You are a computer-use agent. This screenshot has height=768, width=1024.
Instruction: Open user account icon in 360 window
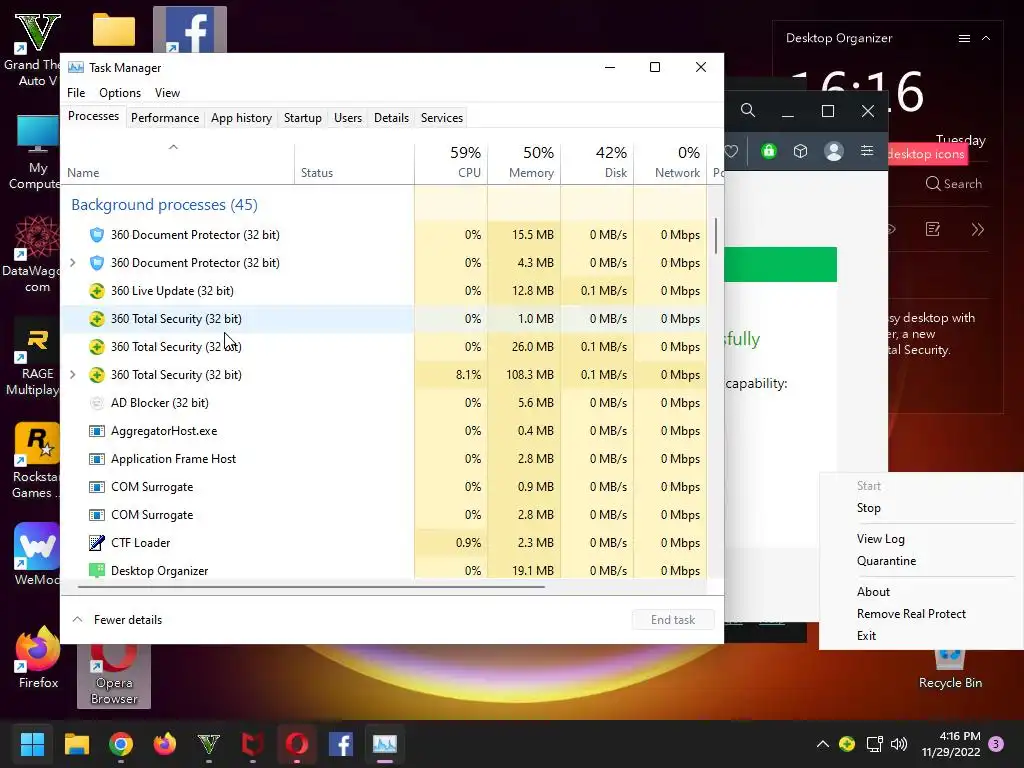pos(833,152)
